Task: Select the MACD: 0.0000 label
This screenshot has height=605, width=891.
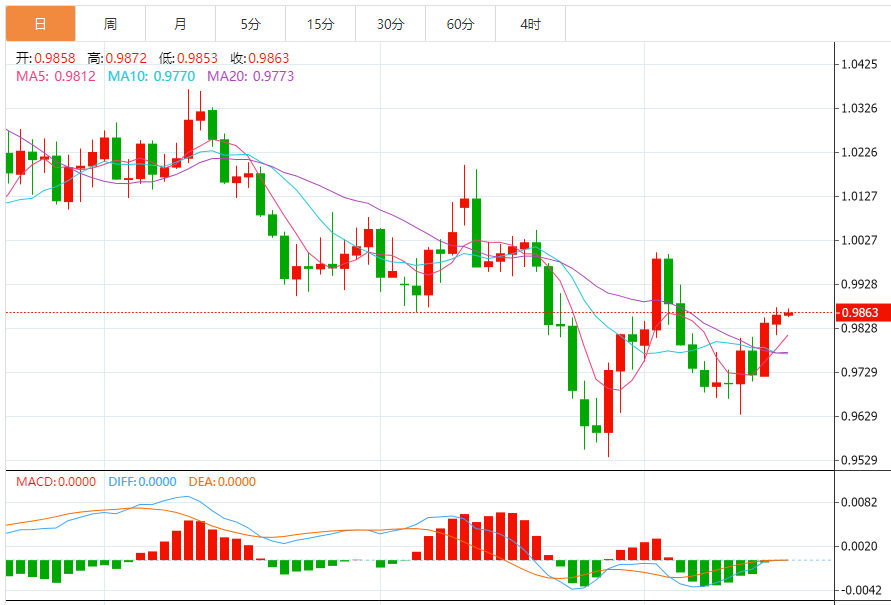Action: pyautogui.click(x=56, y=481)
